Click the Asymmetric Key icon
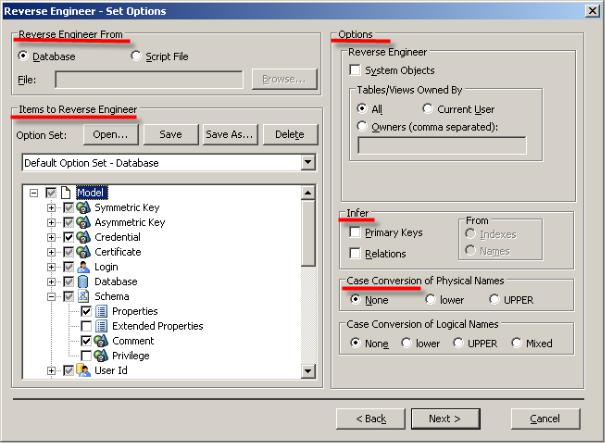 pyautogui.click(x=83, y=222)
